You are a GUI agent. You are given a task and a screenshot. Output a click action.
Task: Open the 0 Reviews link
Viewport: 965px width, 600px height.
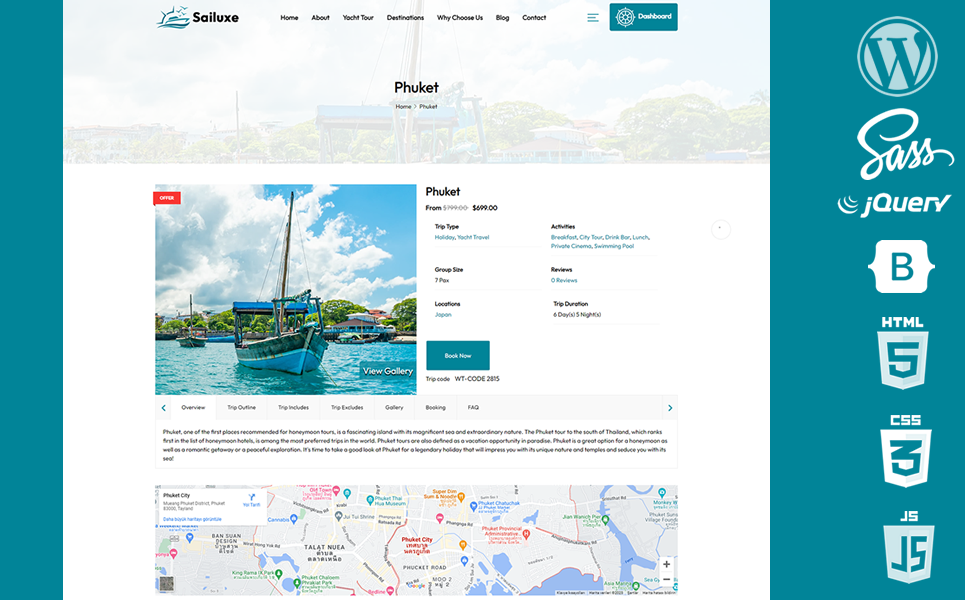564,280
